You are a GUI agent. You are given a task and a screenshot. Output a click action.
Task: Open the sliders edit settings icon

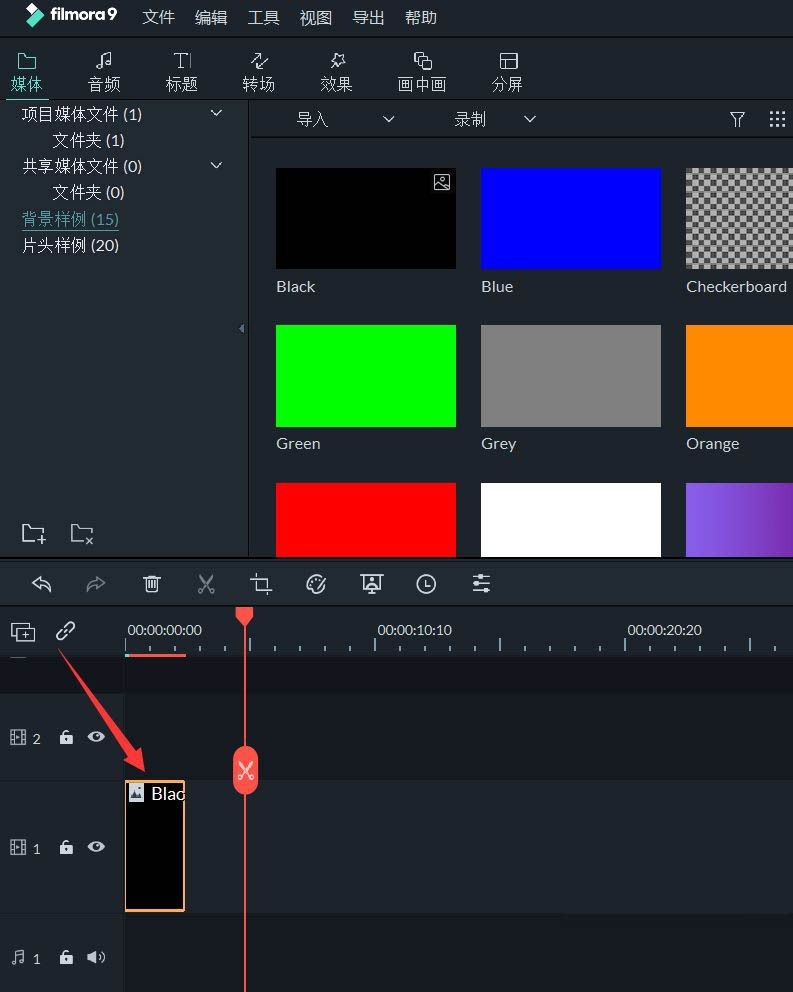[481, 584]
